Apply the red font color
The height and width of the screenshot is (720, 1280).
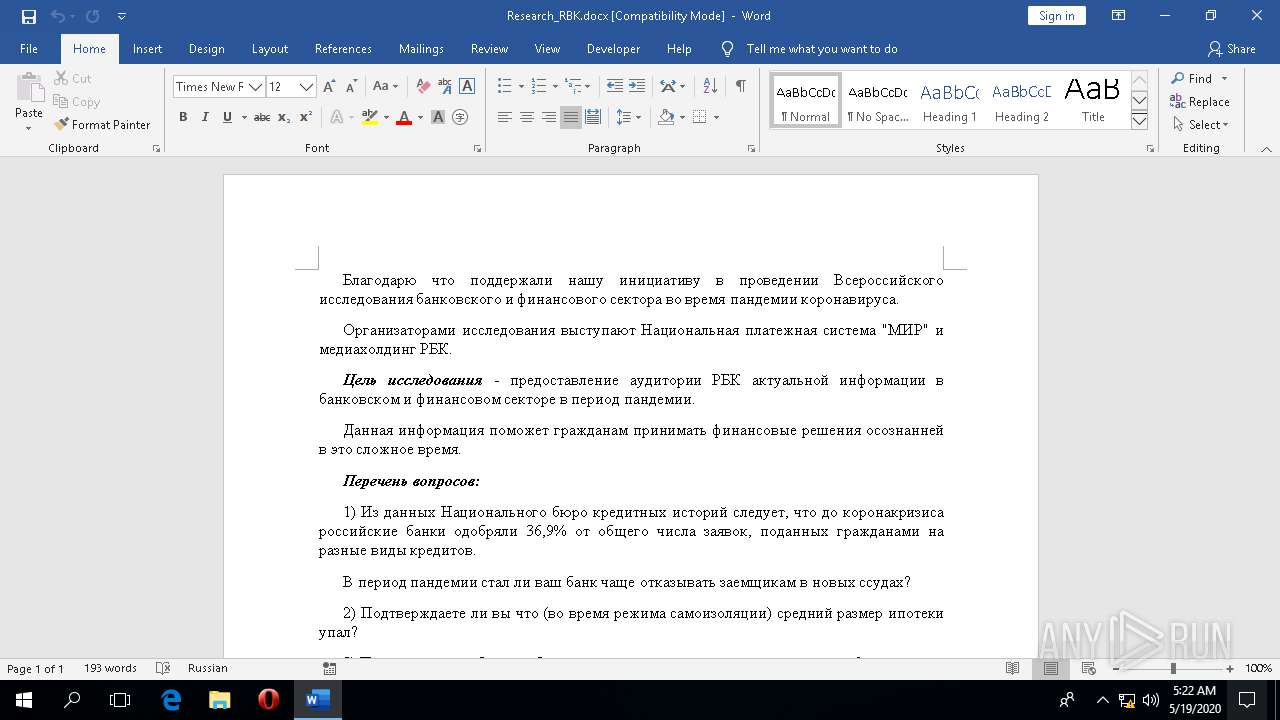[404, 117]
